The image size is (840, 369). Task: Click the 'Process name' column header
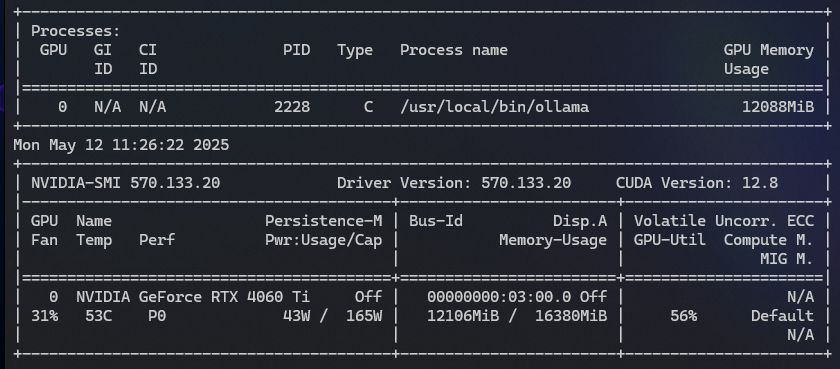[454, 50]
